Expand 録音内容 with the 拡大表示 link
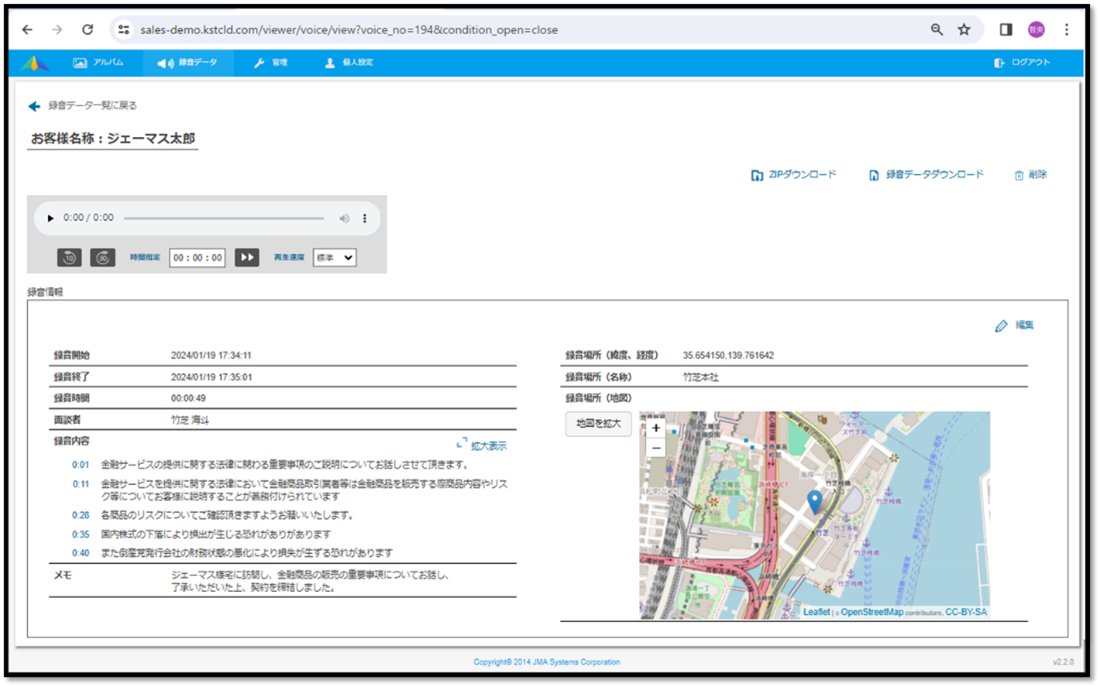The width and height of the screenshot is (1100, 687). [x=489, y=444]
